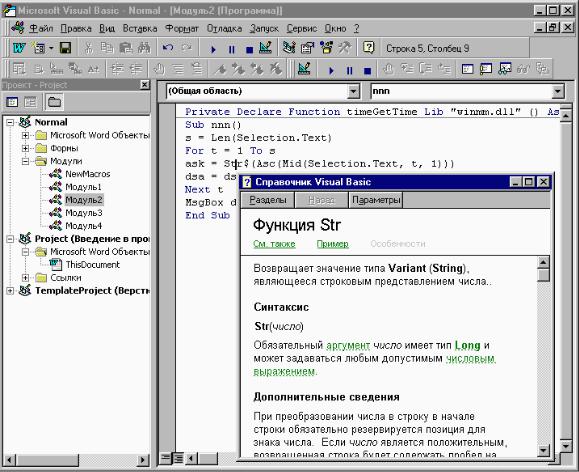Click the Comment Block icon
579x472 pixels.
[178, 69]
